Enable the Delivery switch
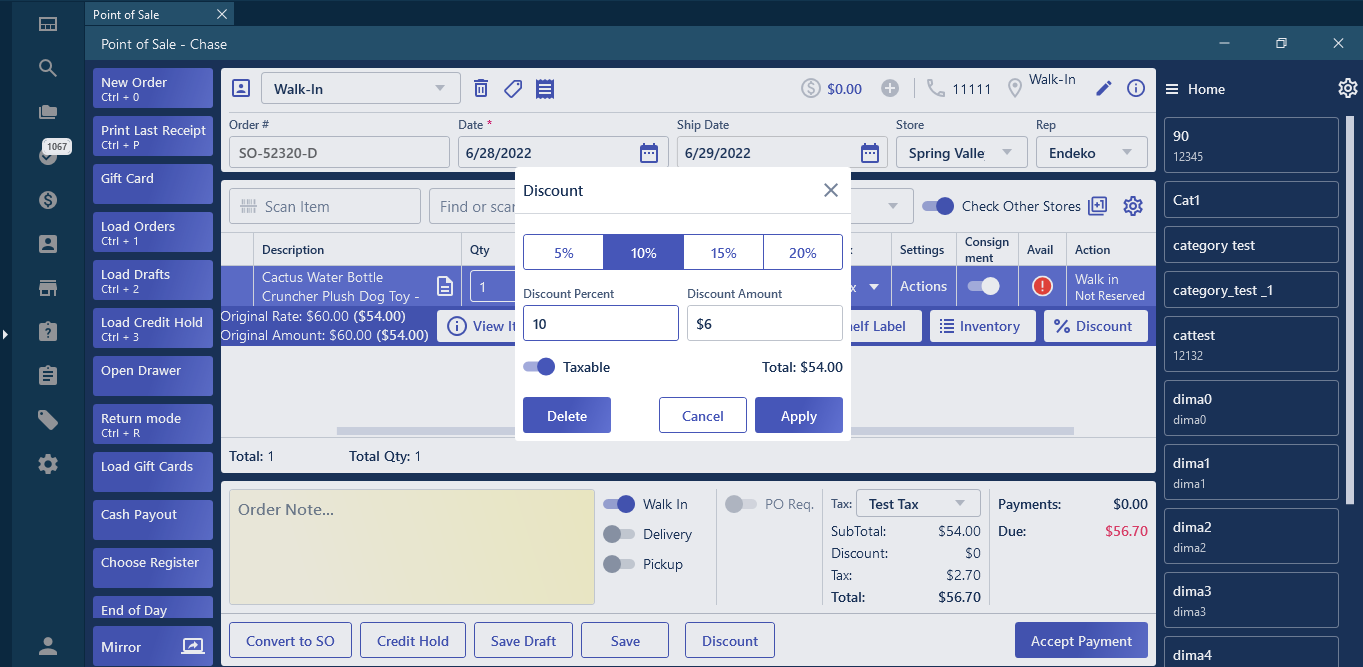1363x667 pixels. 619,534
